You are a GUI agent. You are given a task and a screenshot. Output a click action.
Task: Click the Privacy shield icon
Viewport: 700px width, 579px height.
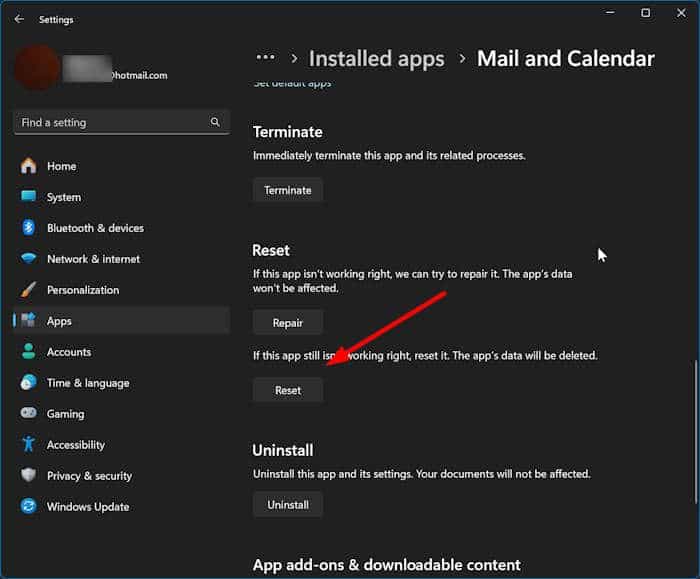click(x=29, y=475)
